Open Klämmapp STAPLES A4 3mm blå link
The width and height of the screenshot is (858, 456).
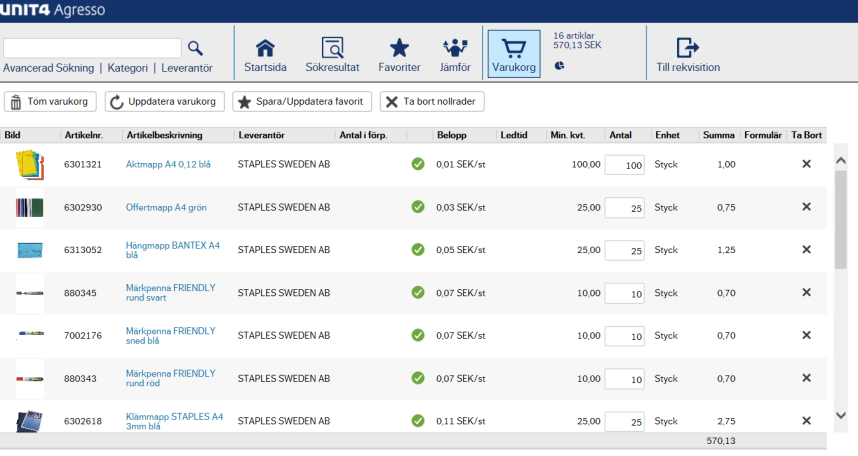coord(175,421)
